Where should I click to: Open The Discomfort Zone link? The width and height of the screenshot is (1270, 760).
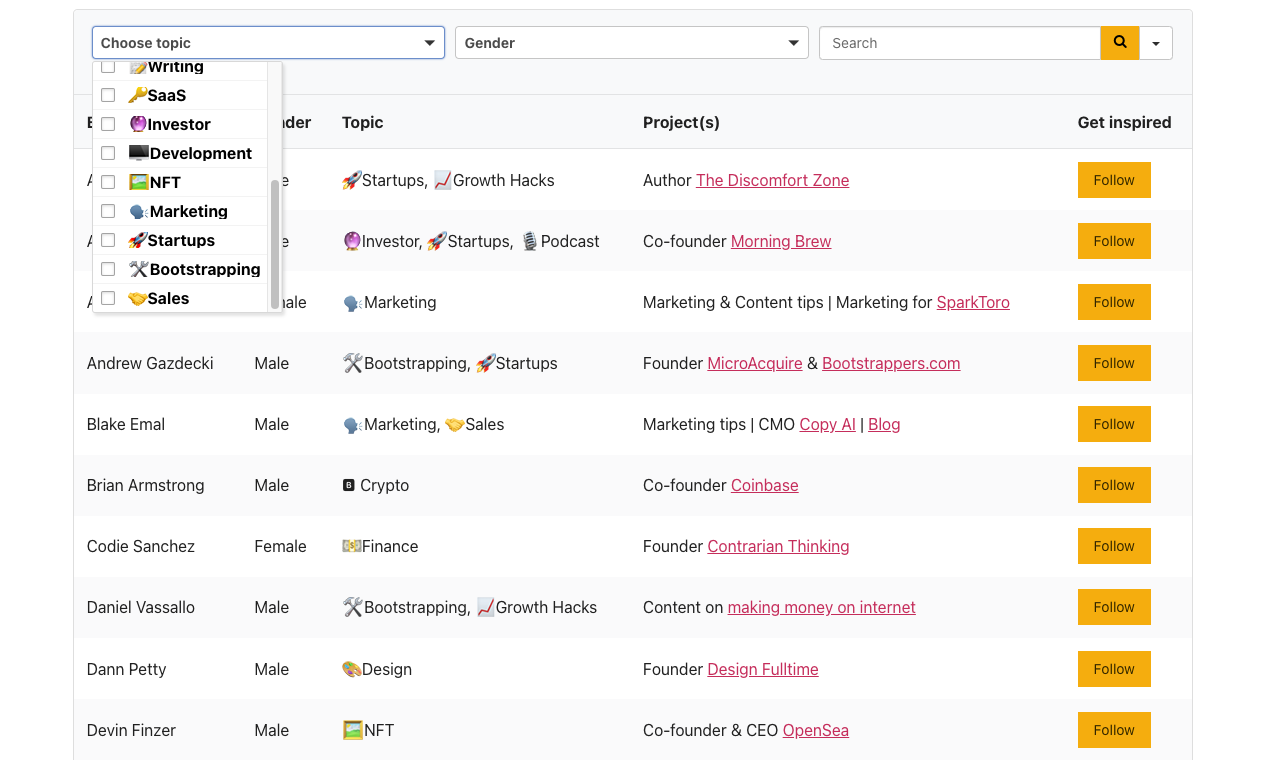coord(772,180)
